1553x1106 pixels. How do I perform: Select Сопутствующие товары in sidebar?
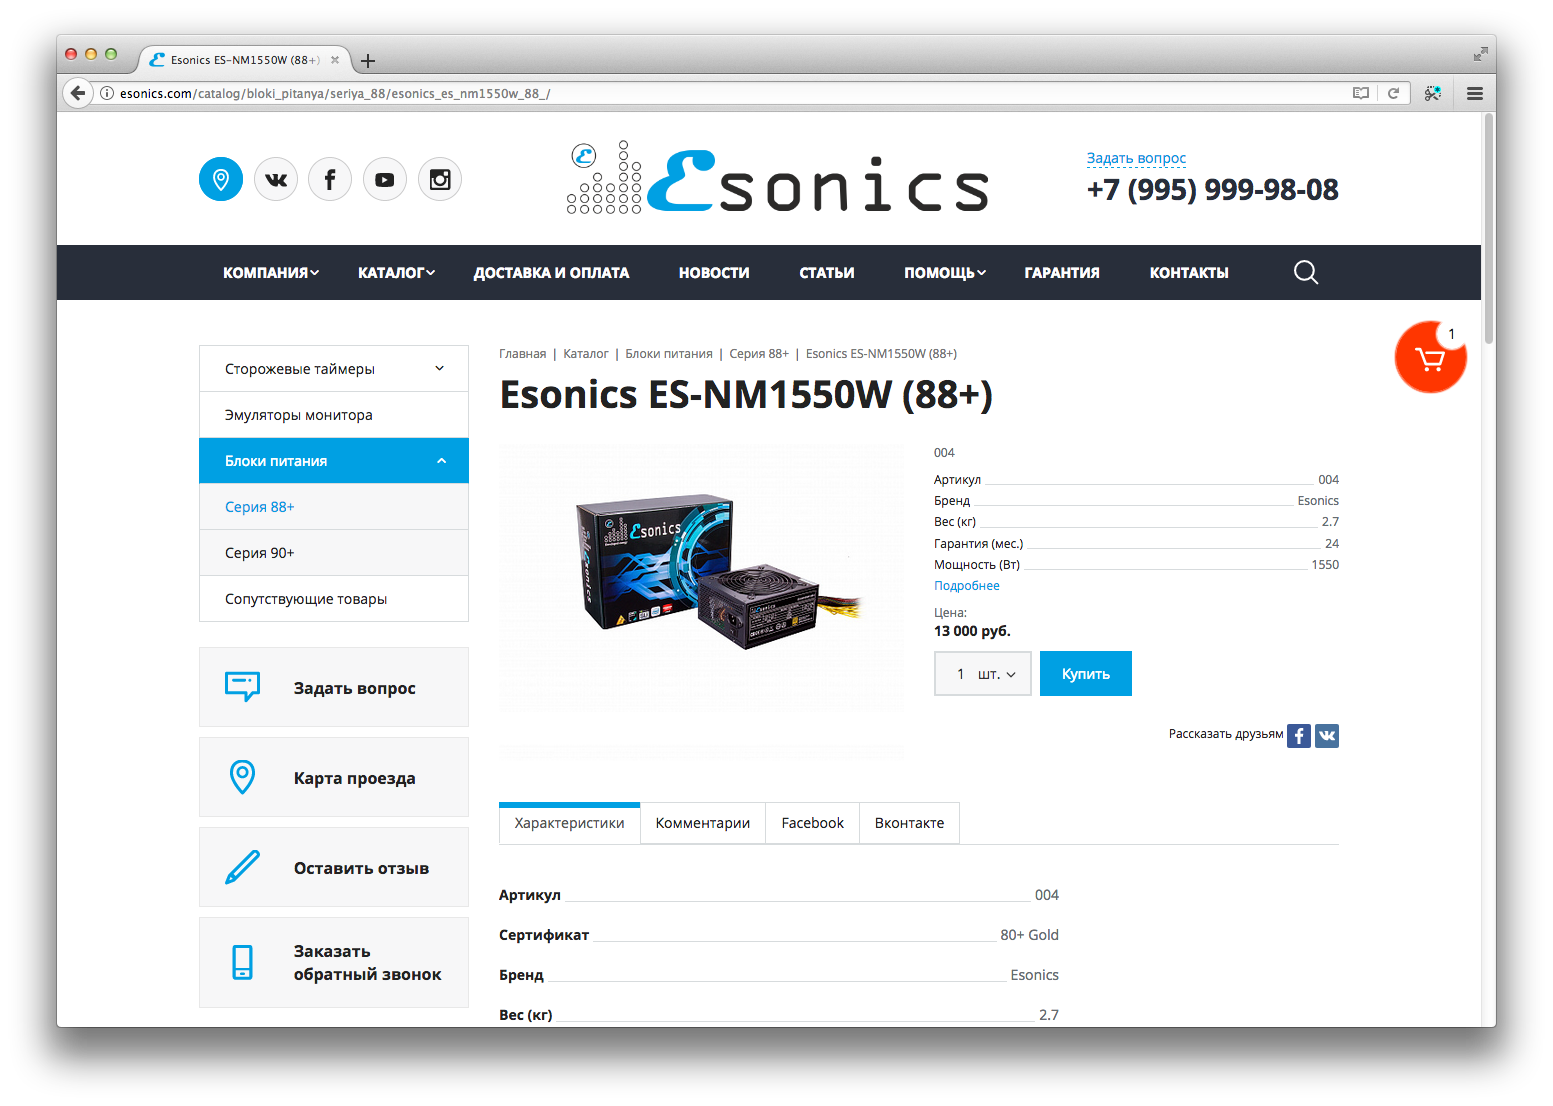[334, 599]
